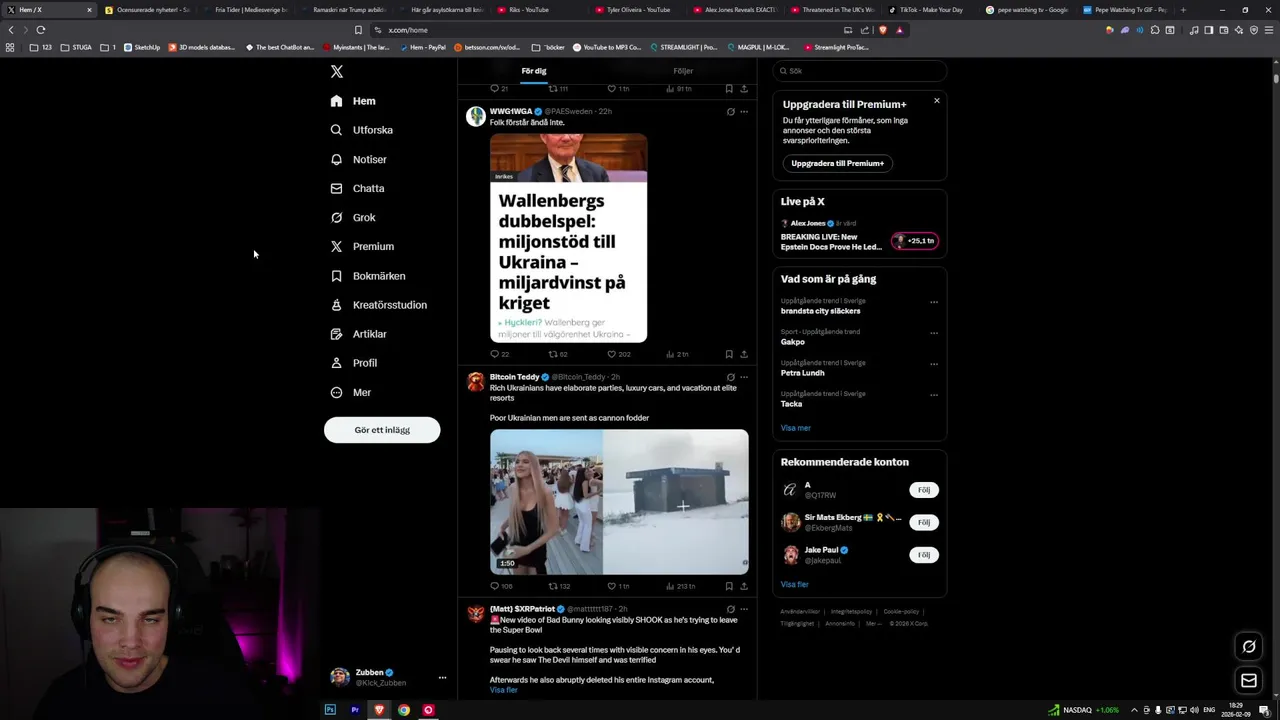1280x720 pixels.
Task: Switch to Följer tab
Action: (683, 71)
